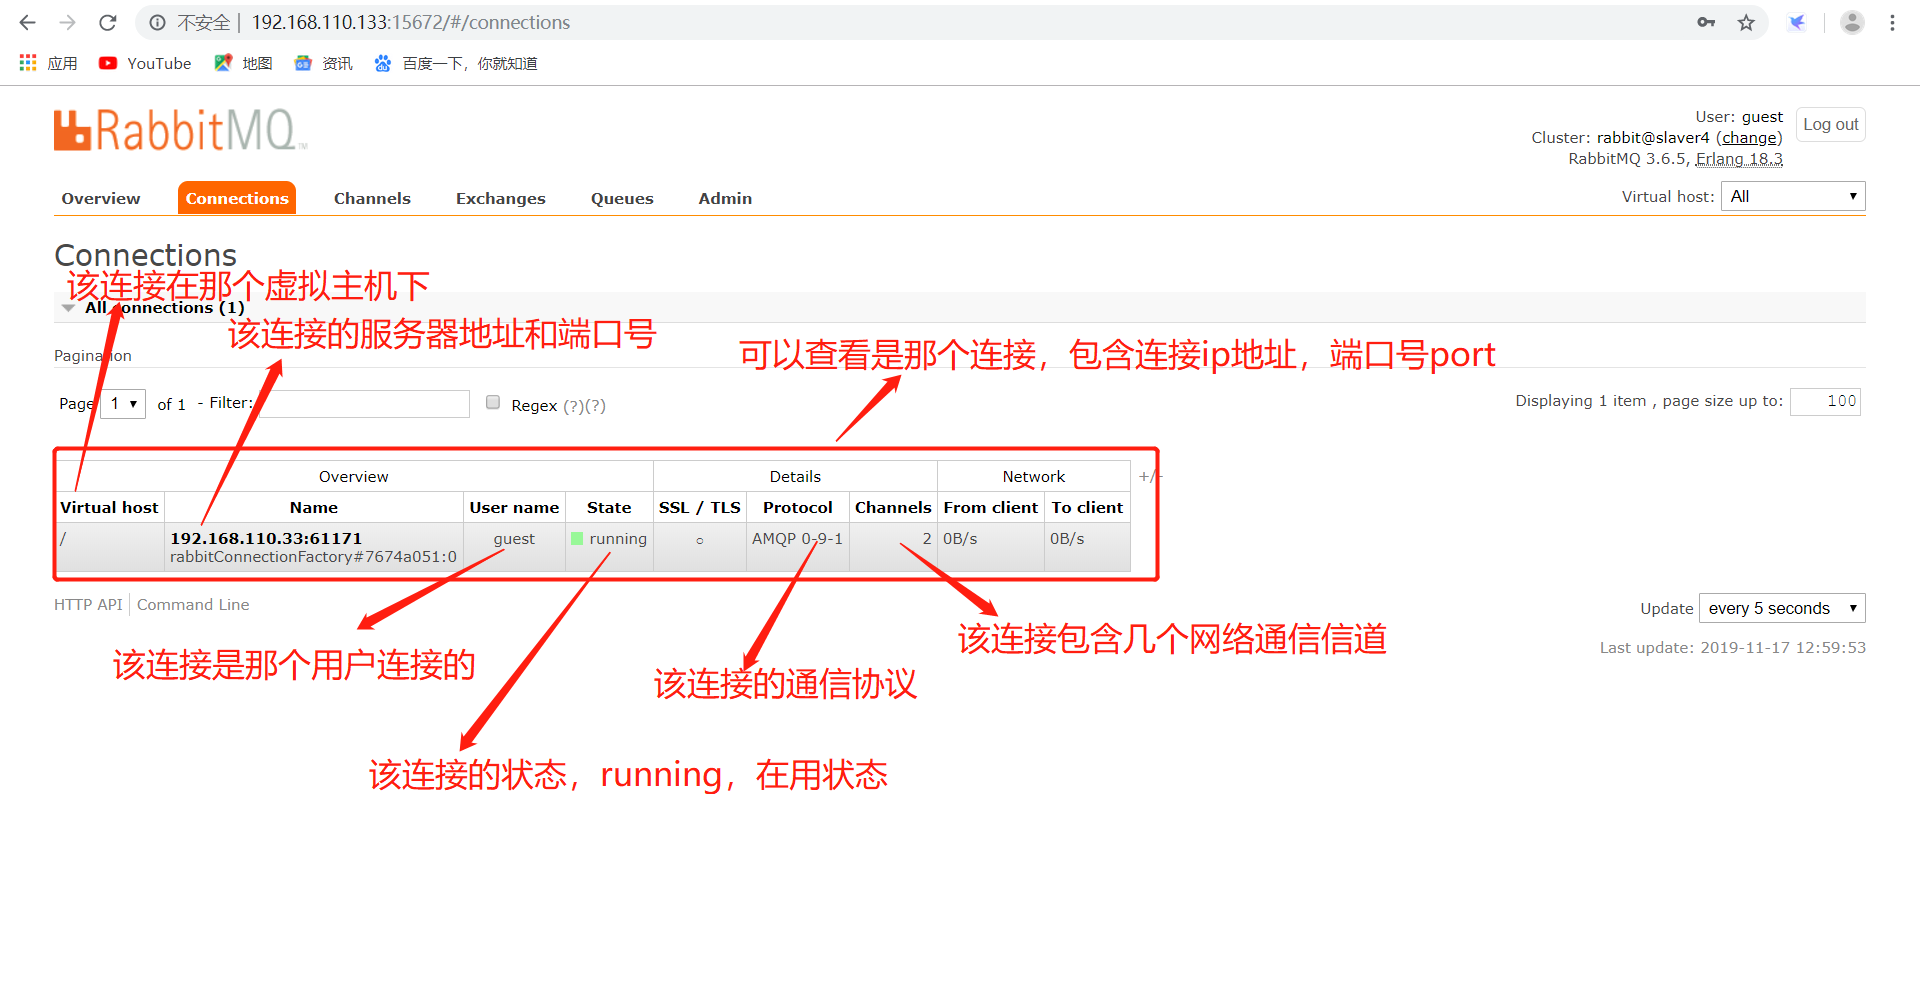
Task: Open the blue bird extension icon
Action: 1797,22
